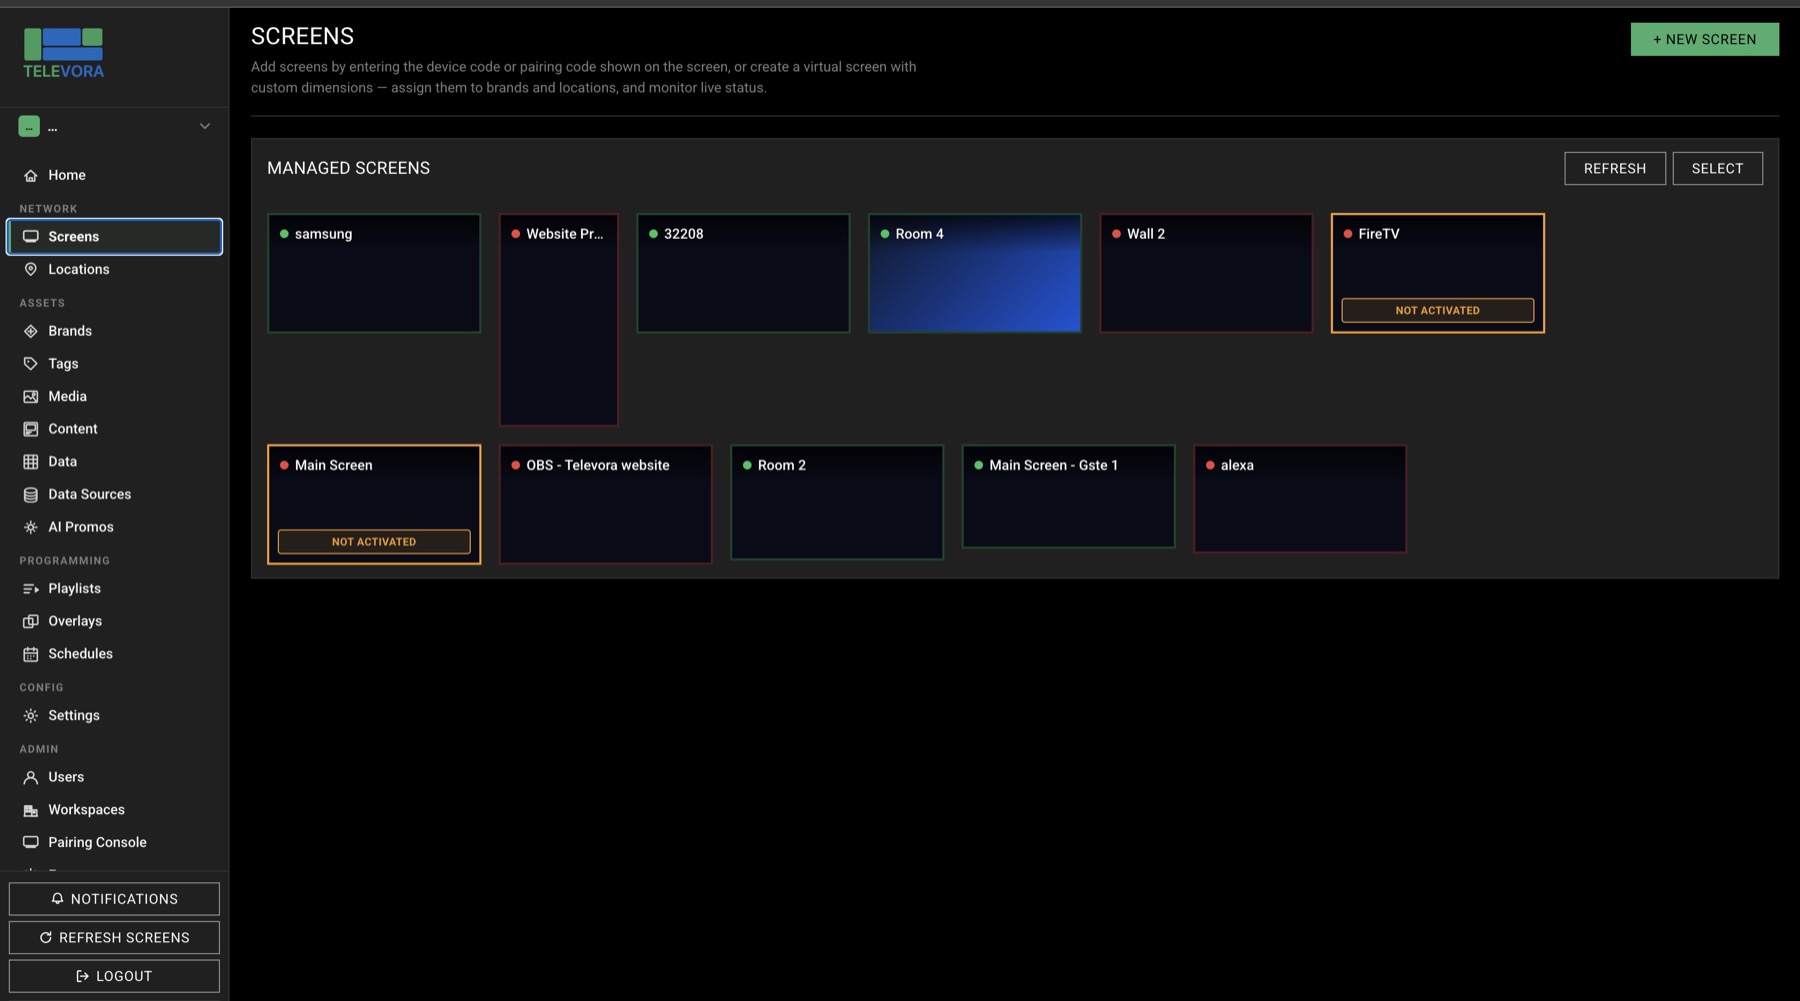Click the LOGOUT button
This screenshot has width=1800, height=1001.
pos(114,976)
